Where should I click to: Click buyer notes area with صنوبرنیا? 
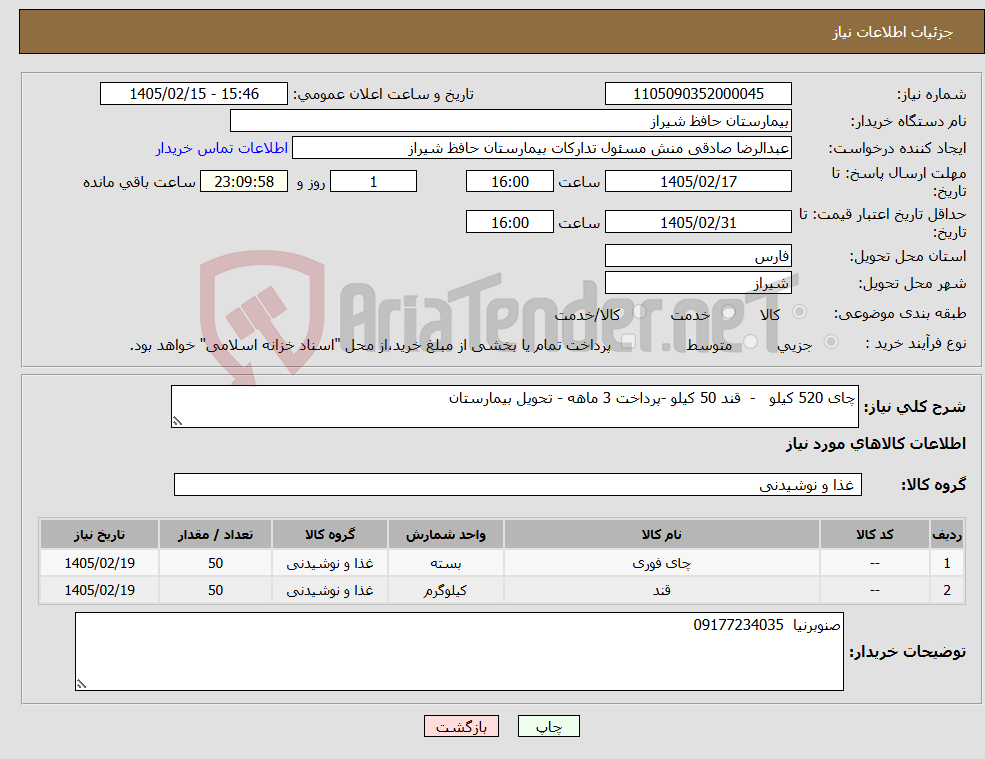click(x=459, y=652)
